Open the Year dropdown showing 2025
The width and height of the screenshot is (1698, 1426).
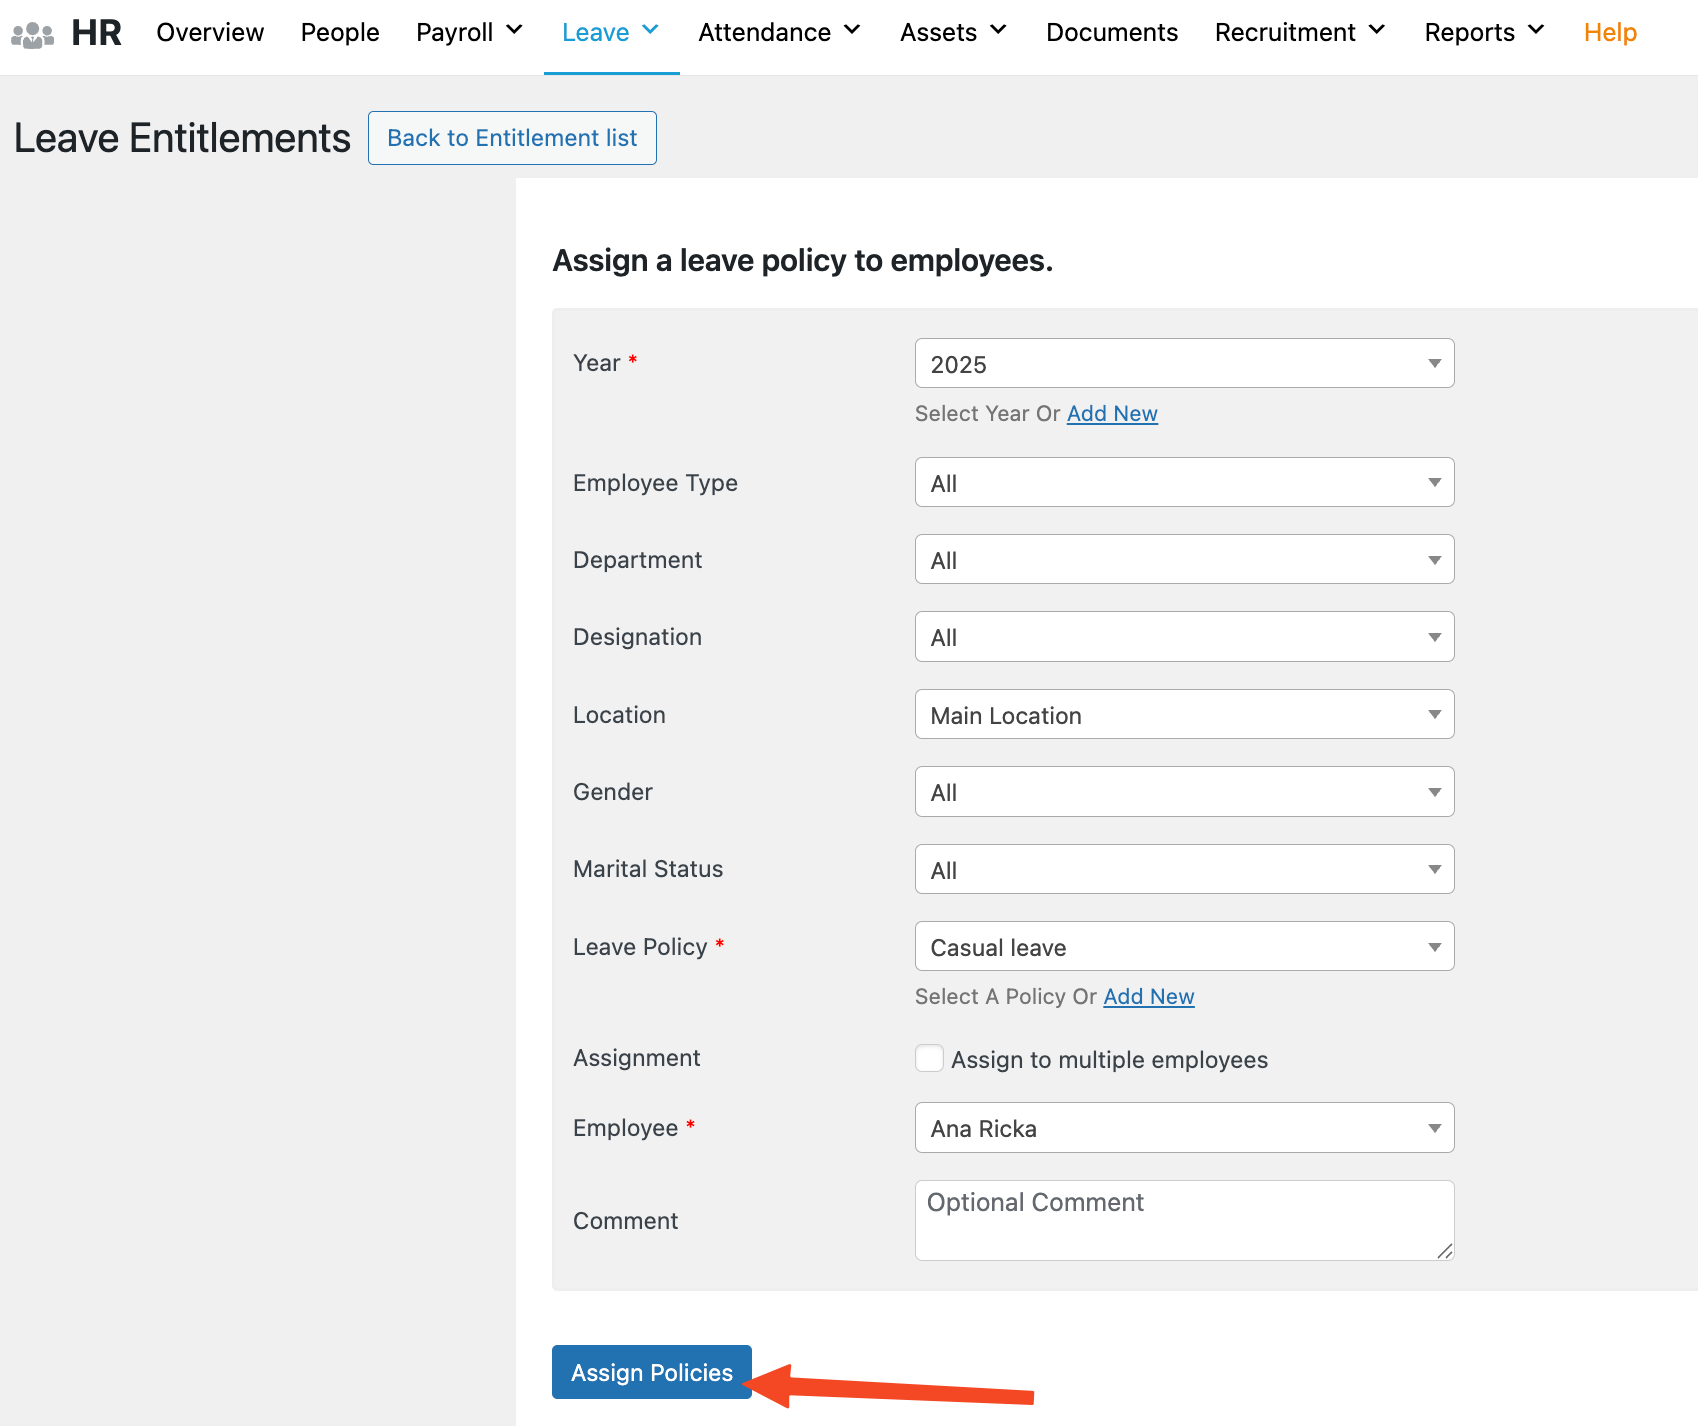pyautogui.click(x=1183, y=364)
